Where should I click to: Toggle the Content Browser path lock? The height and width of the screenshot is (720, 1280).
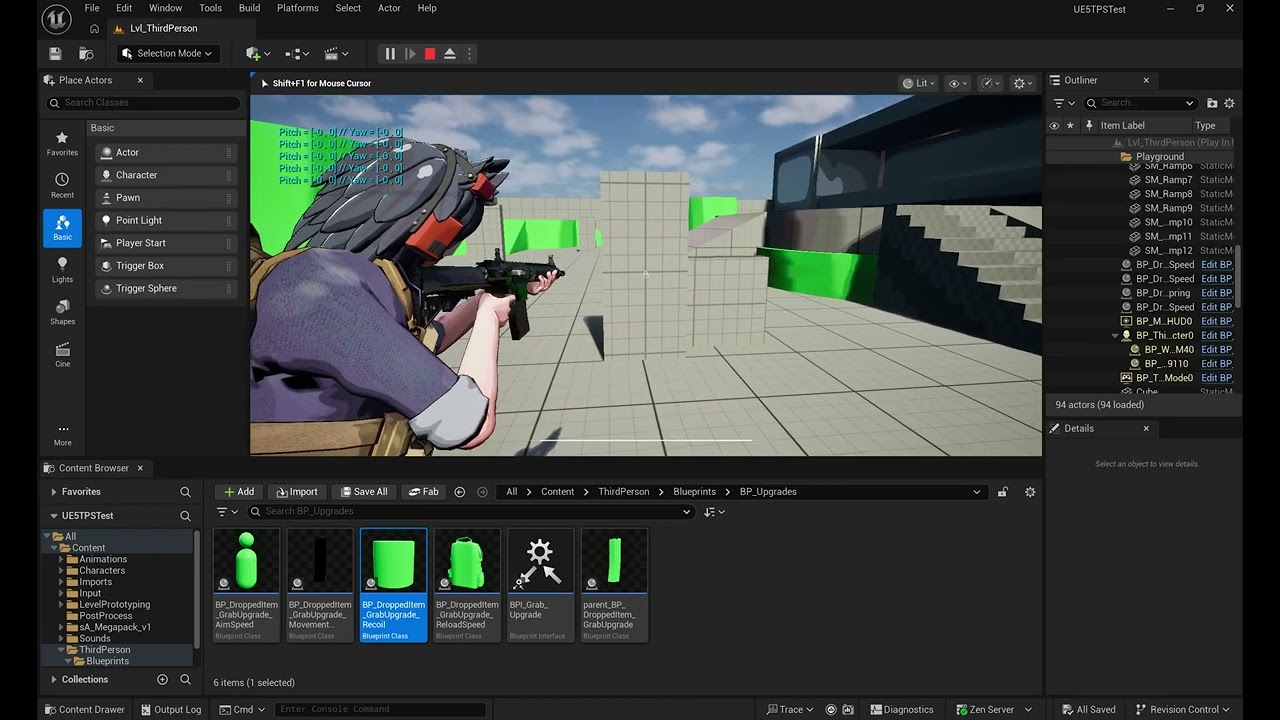(x=1002, y=492)
